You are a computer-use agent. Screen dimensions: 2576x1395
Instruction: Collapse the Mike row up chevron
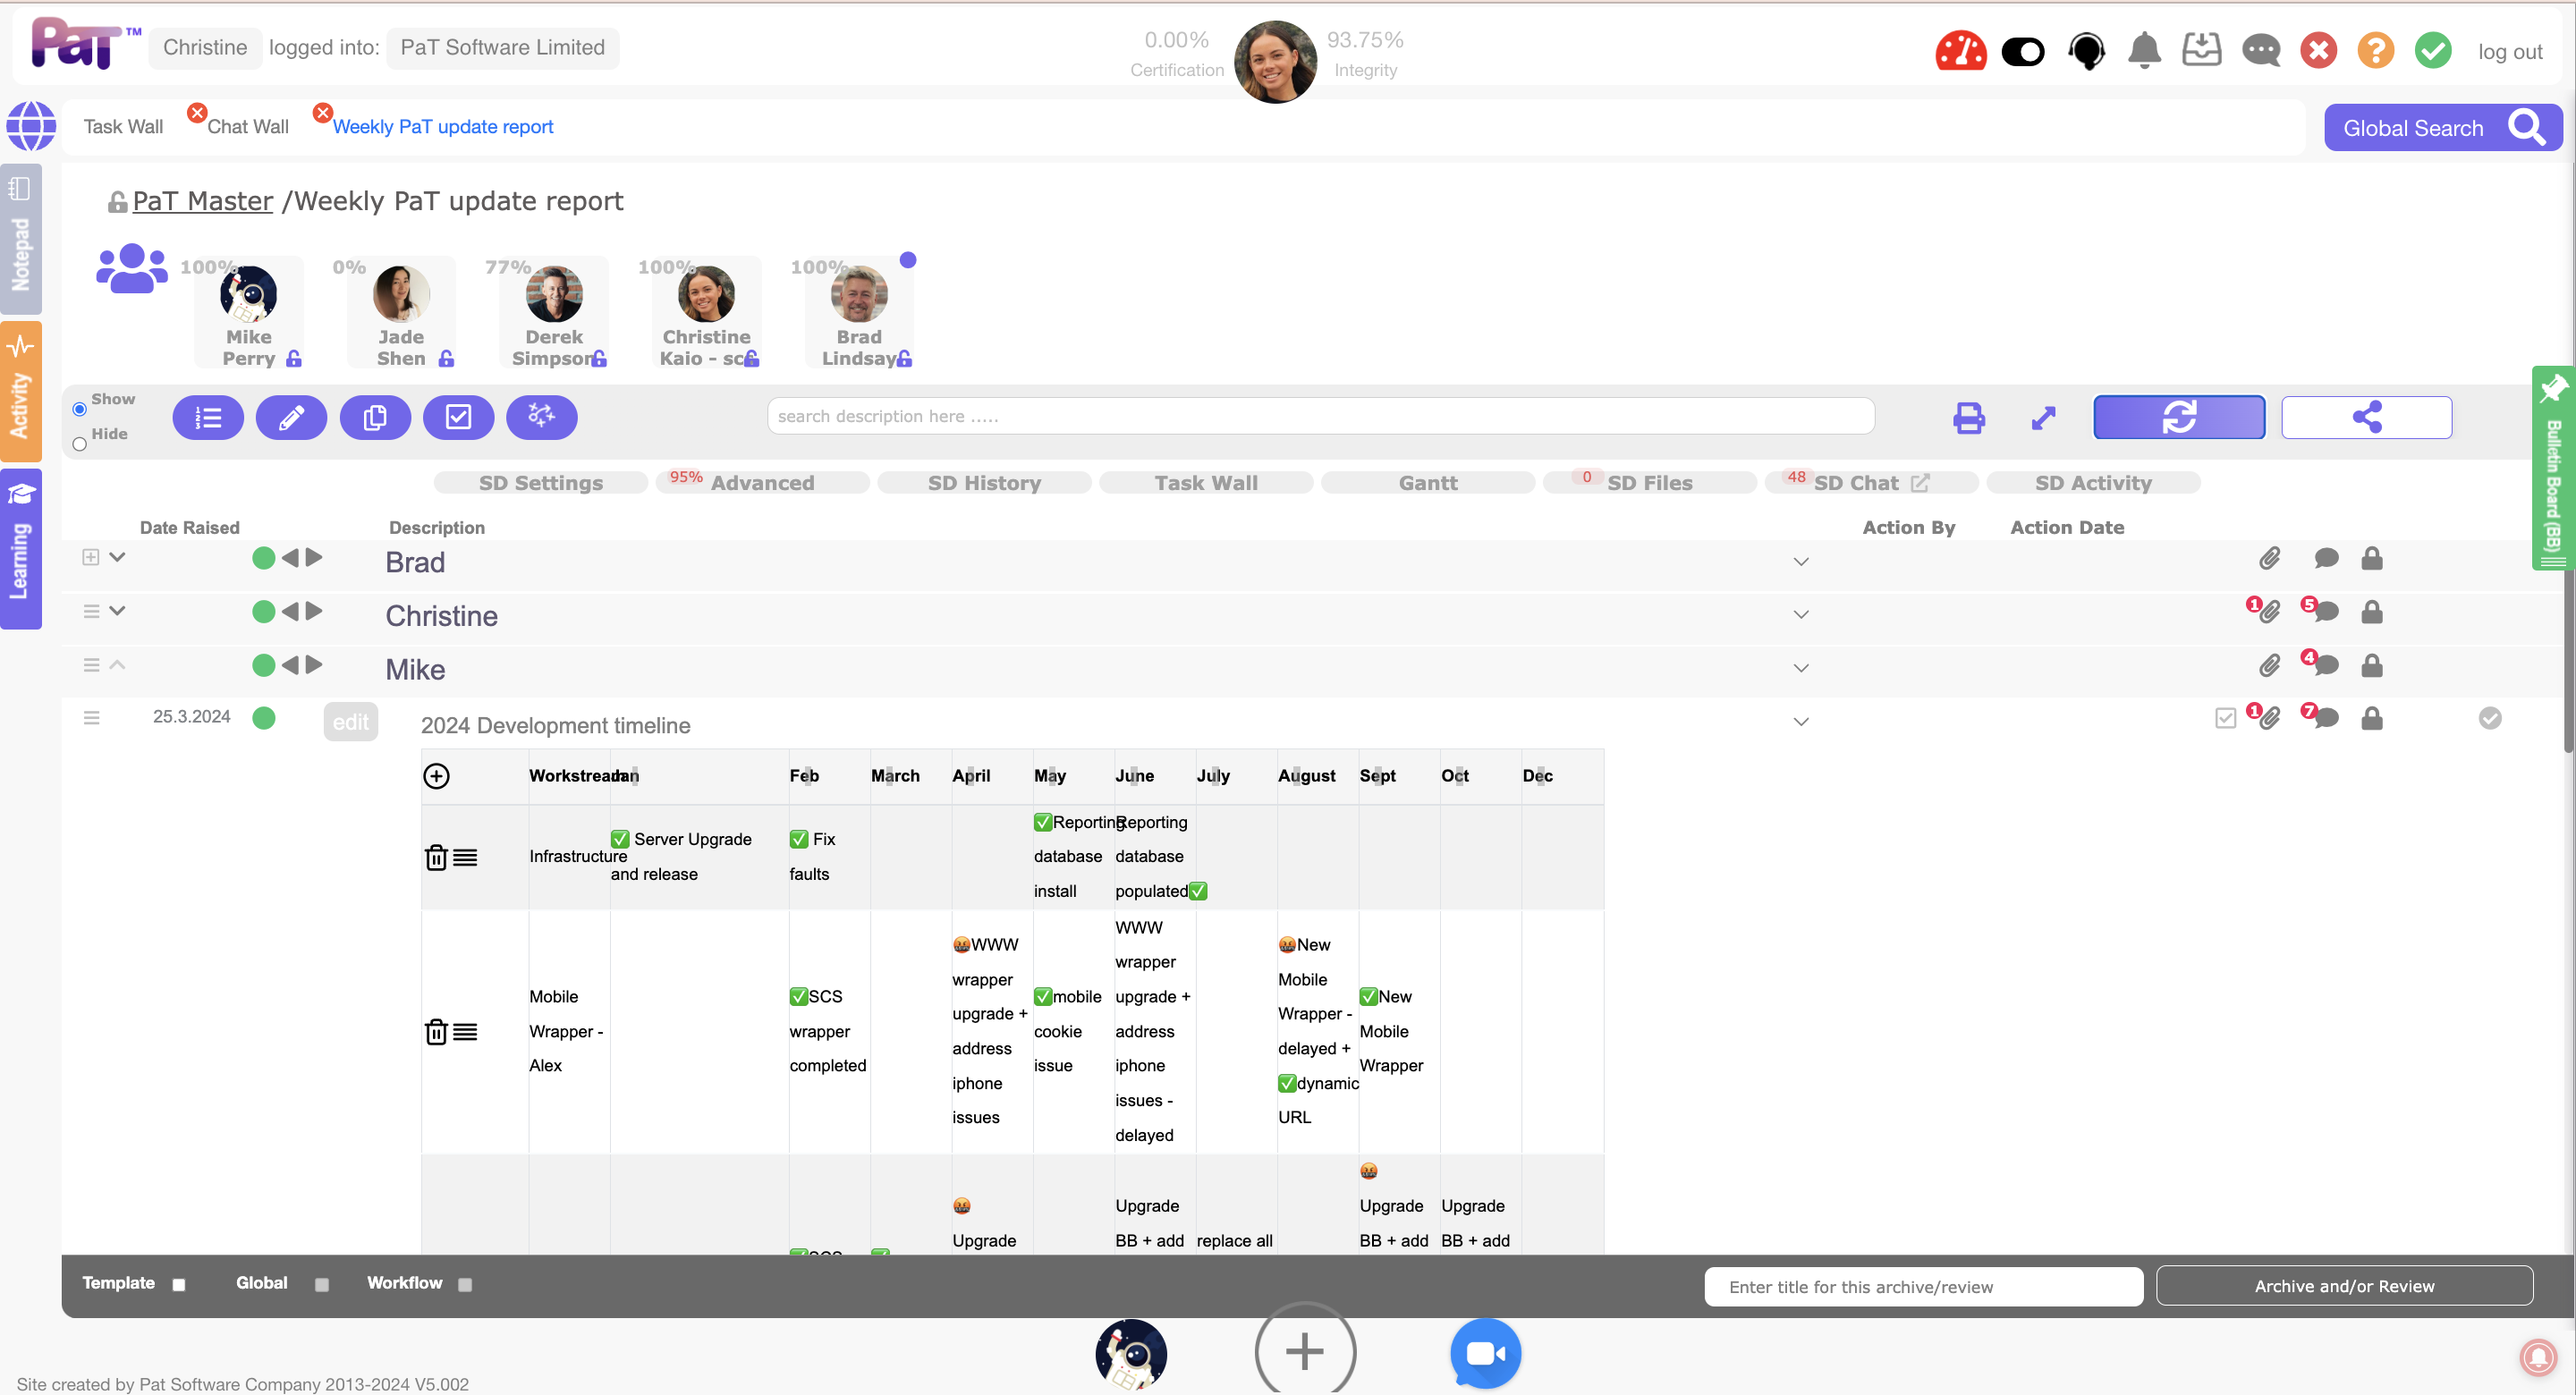click(x=117, y=664)
